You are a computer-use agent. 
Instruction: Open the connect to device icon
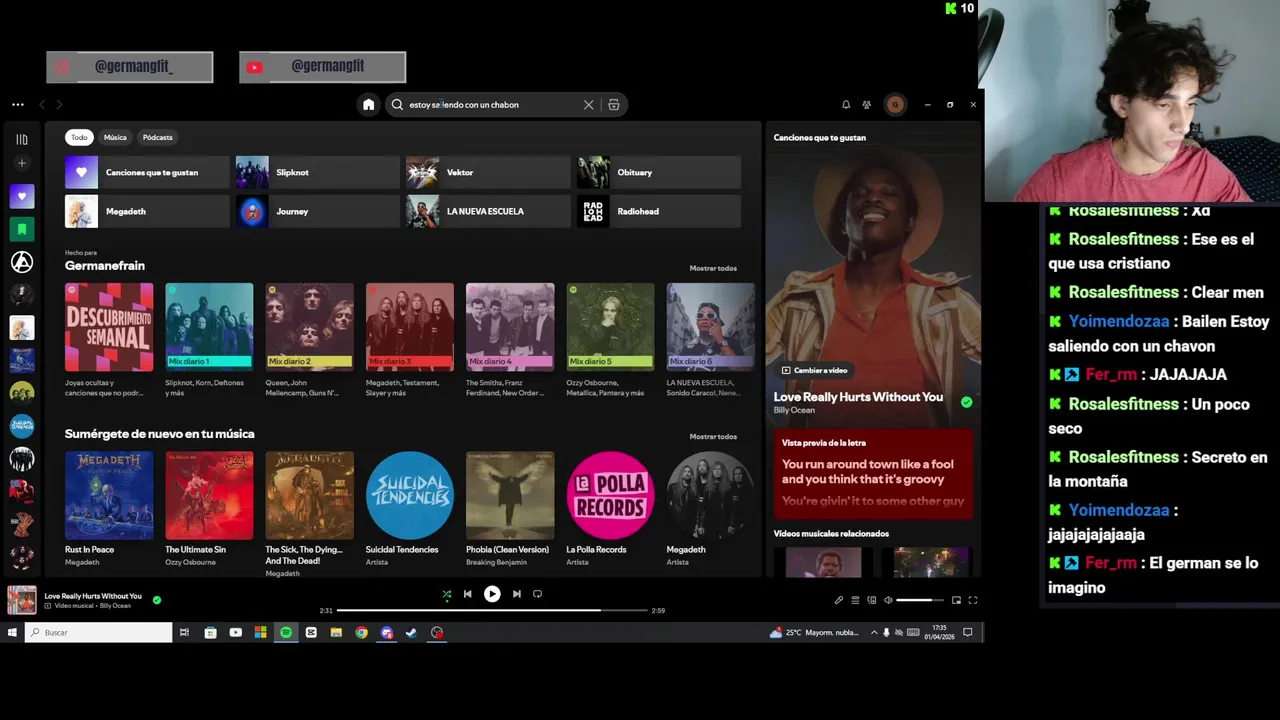coord(872,600)
